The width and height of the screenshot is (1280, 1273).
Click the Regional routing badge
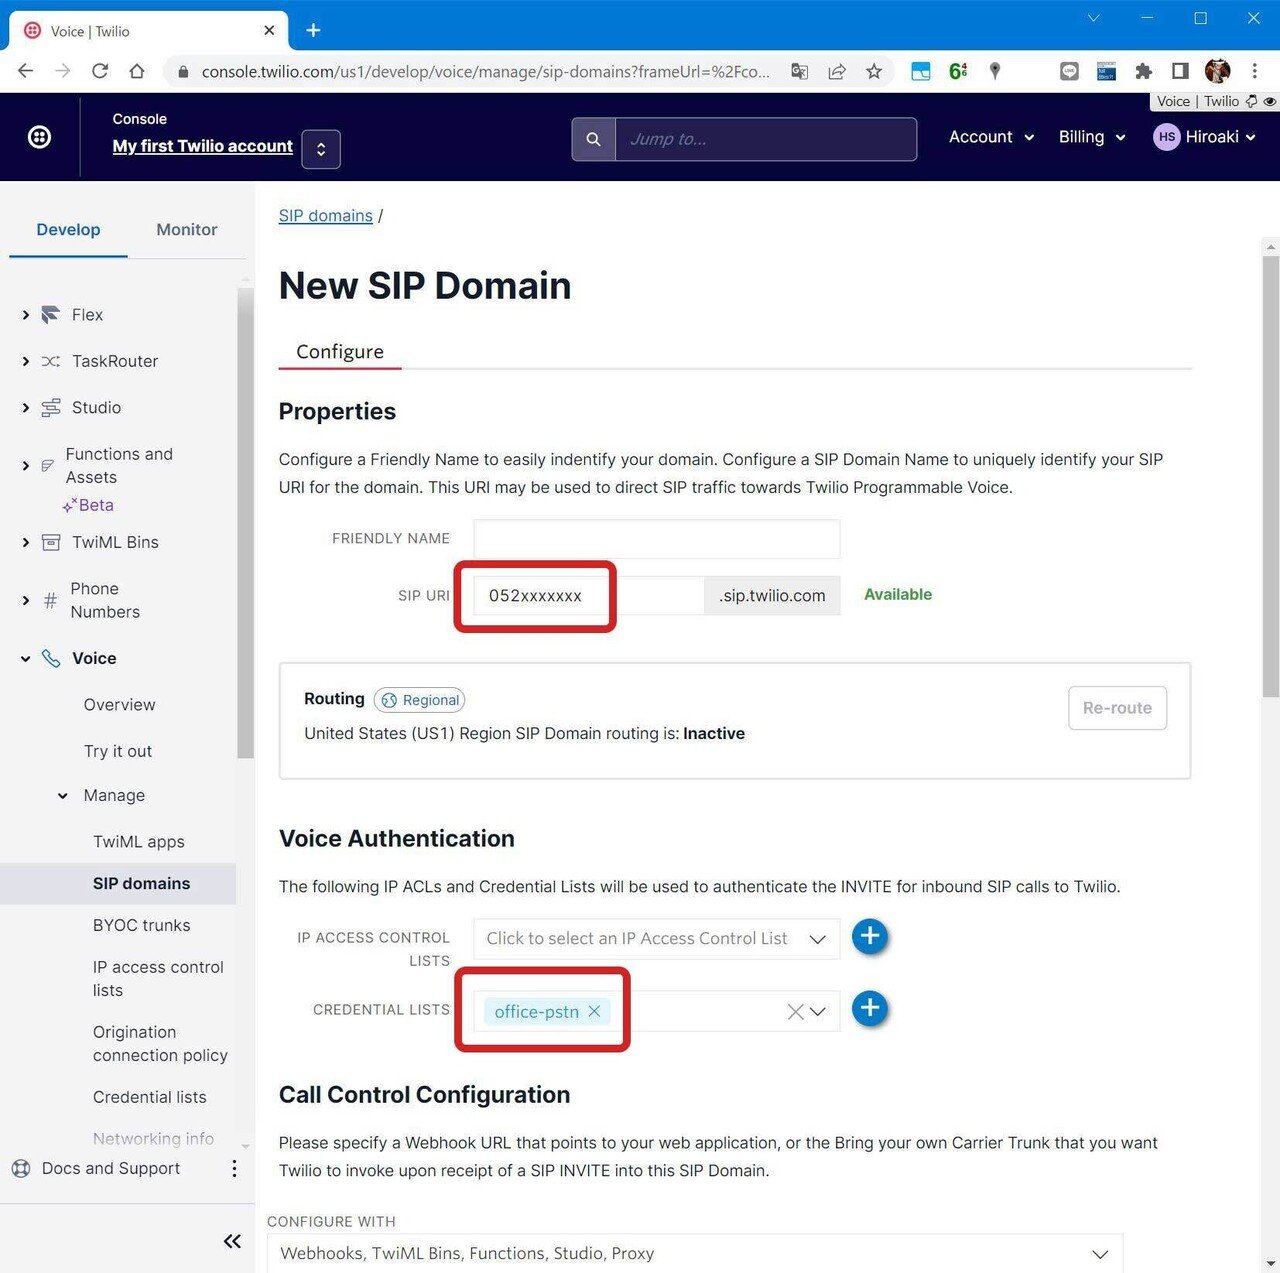420,700
